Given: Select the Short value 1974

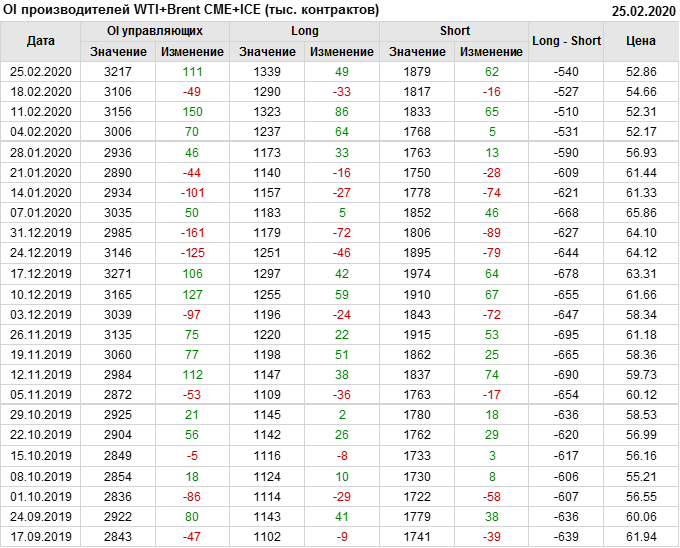Looking at the screenshot, I should point(417,273).
